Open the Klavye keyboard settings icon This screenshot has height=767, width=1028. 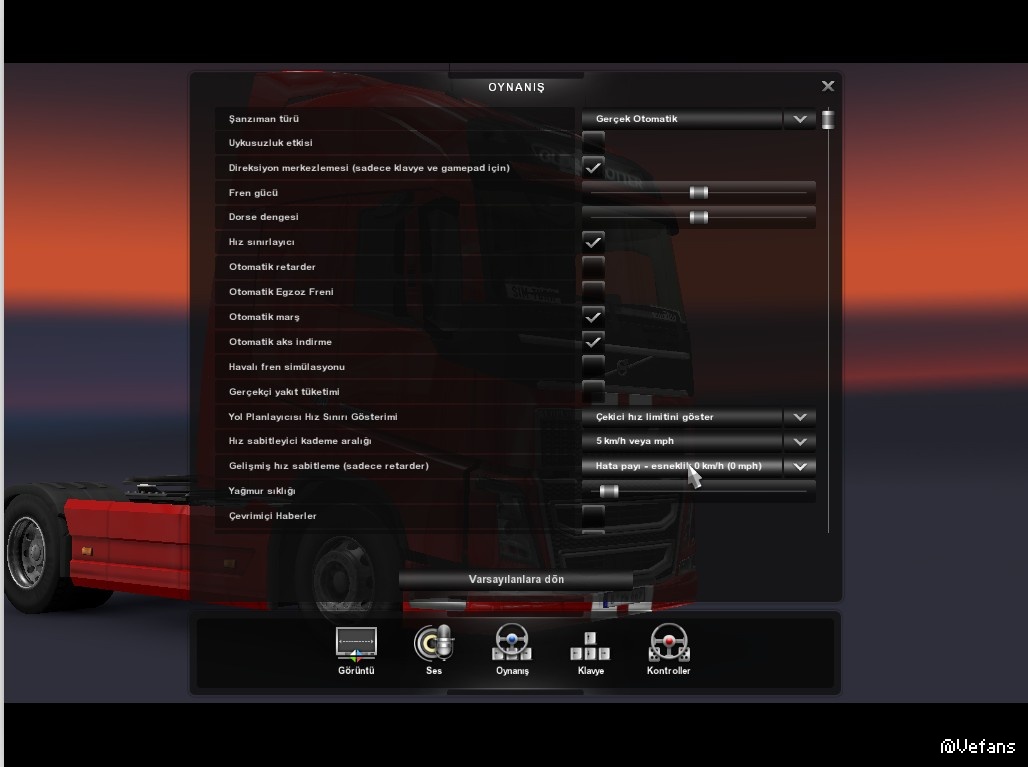coord(590,653)
